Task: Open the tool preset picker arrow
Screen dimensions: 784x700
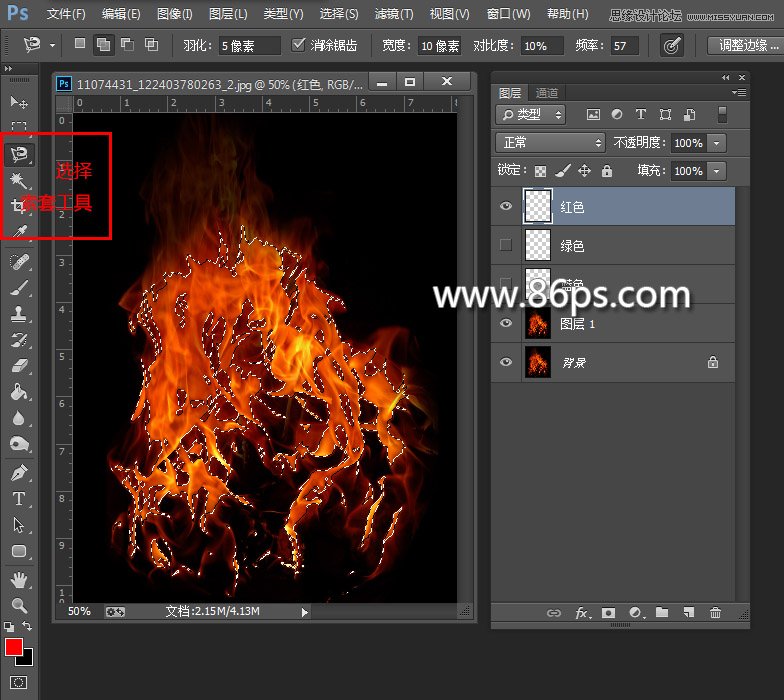Action: [52, 46]
